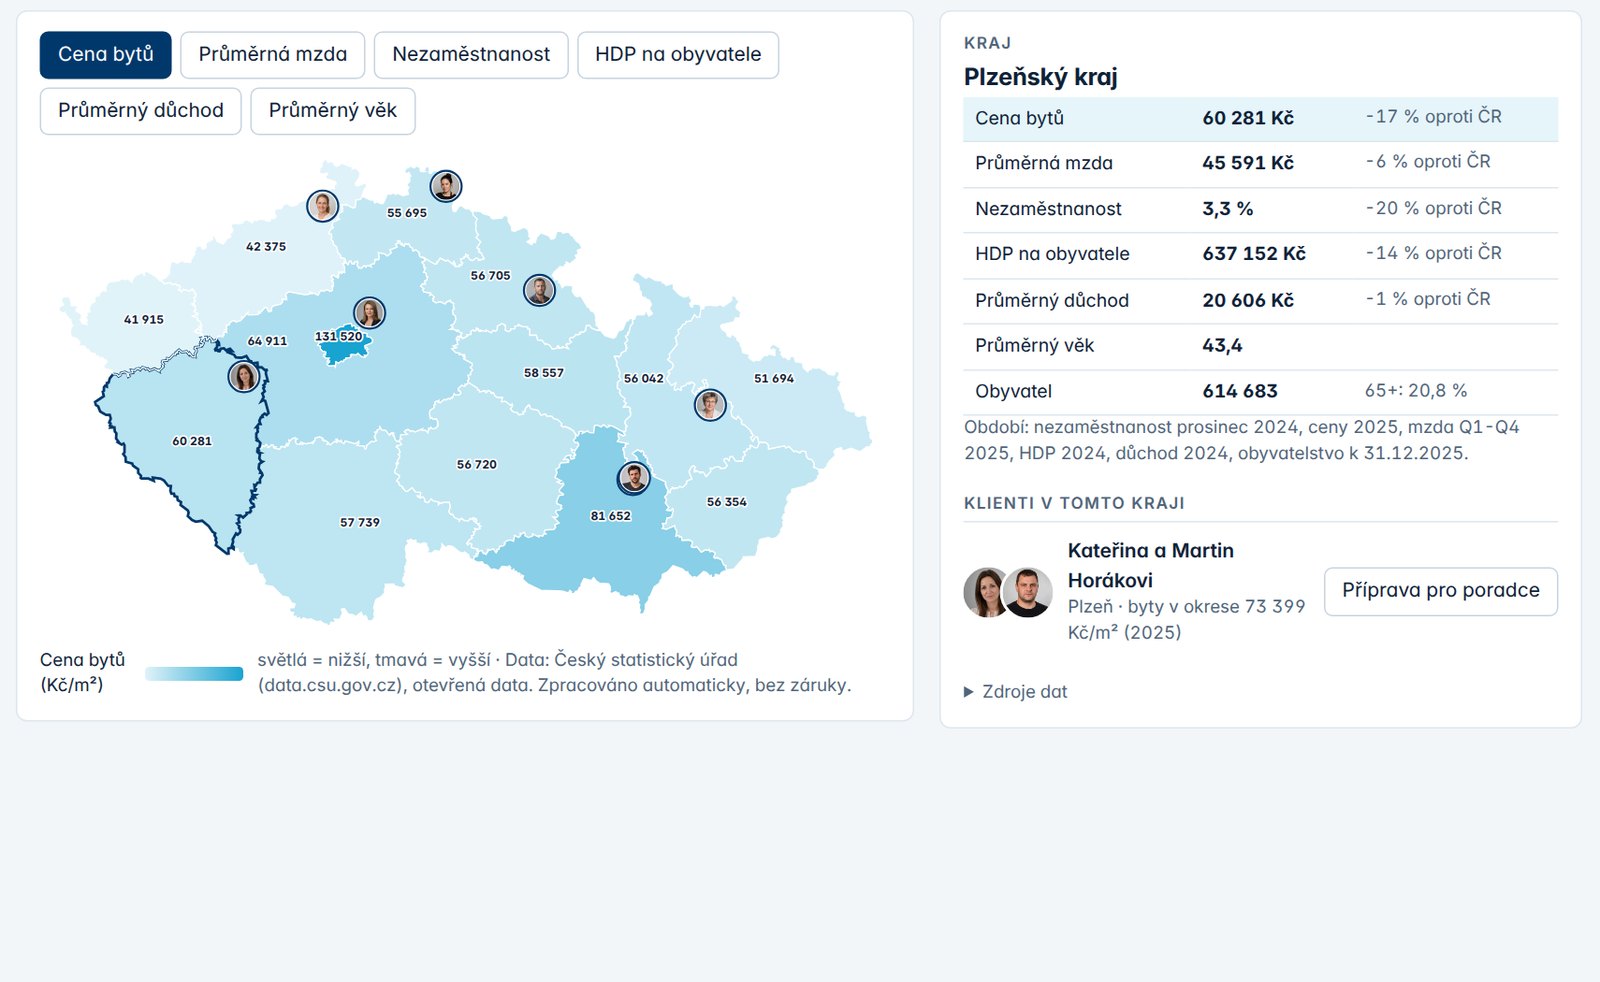The height and width of the screenshot is (982, 1600).
Task: Click the Průměrná mzda row value 45 591 Kč
Action: 1248,163
